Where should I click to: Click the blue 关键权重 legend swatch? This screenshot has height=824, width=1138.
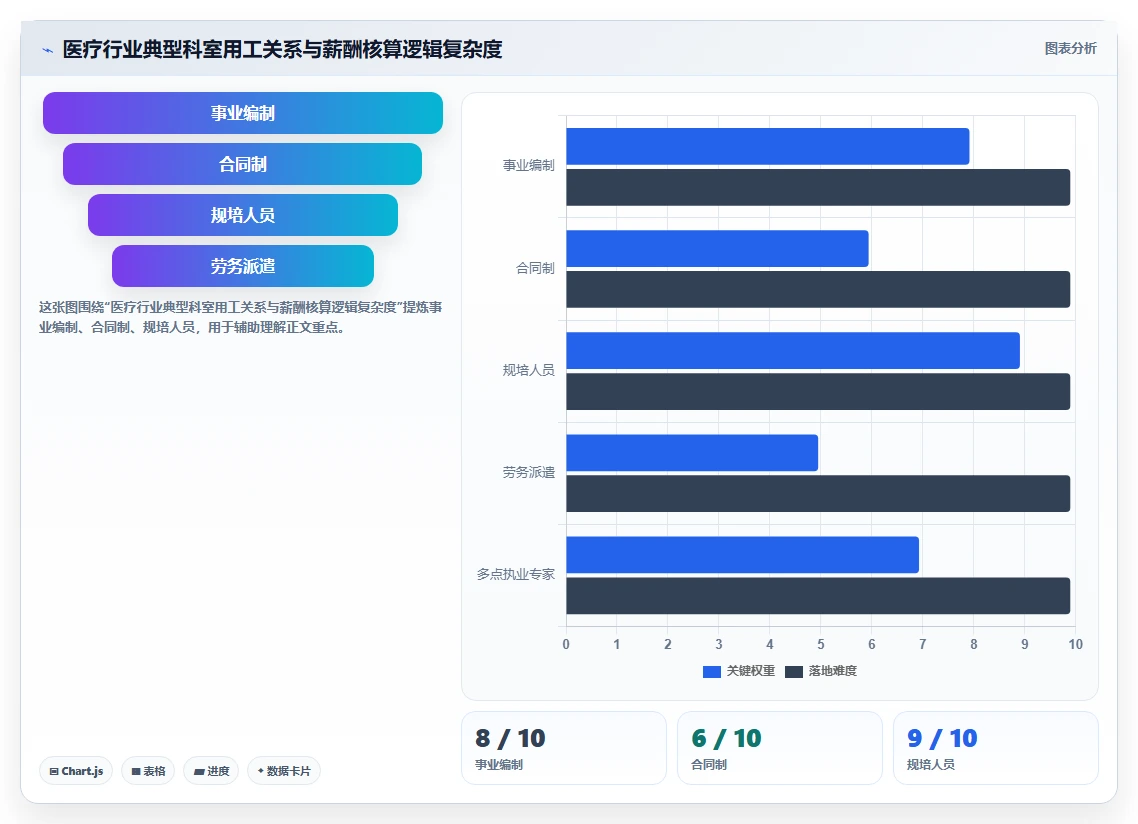[711, 672]
